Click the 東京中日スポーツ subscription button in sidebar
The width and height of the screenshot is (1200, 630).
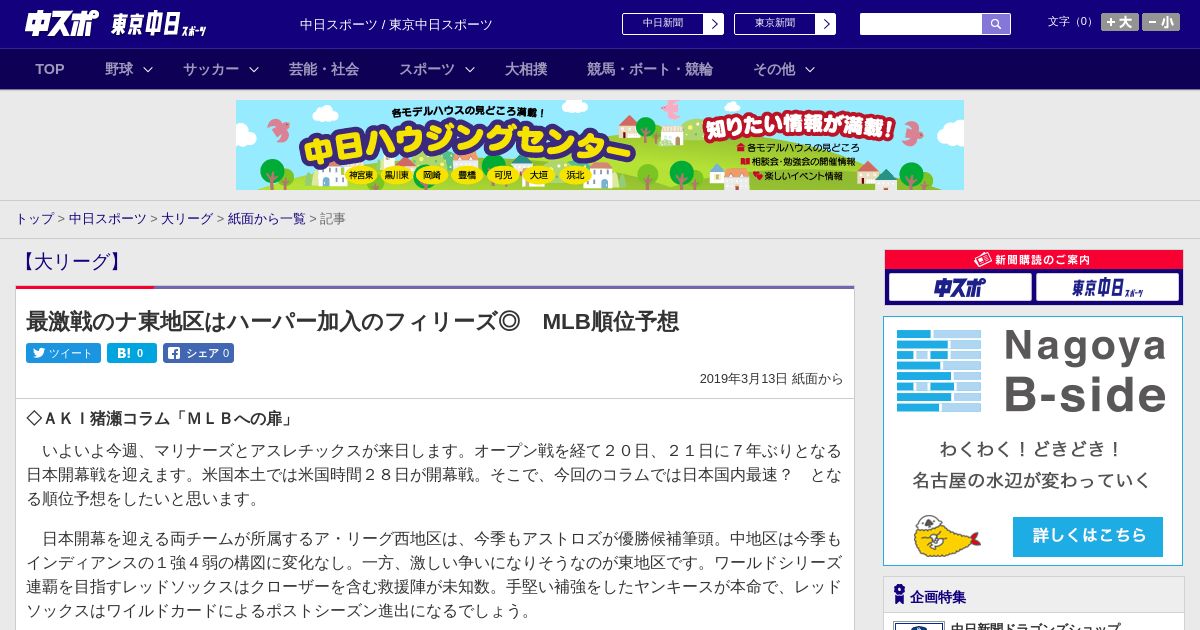coord(1107,288)
